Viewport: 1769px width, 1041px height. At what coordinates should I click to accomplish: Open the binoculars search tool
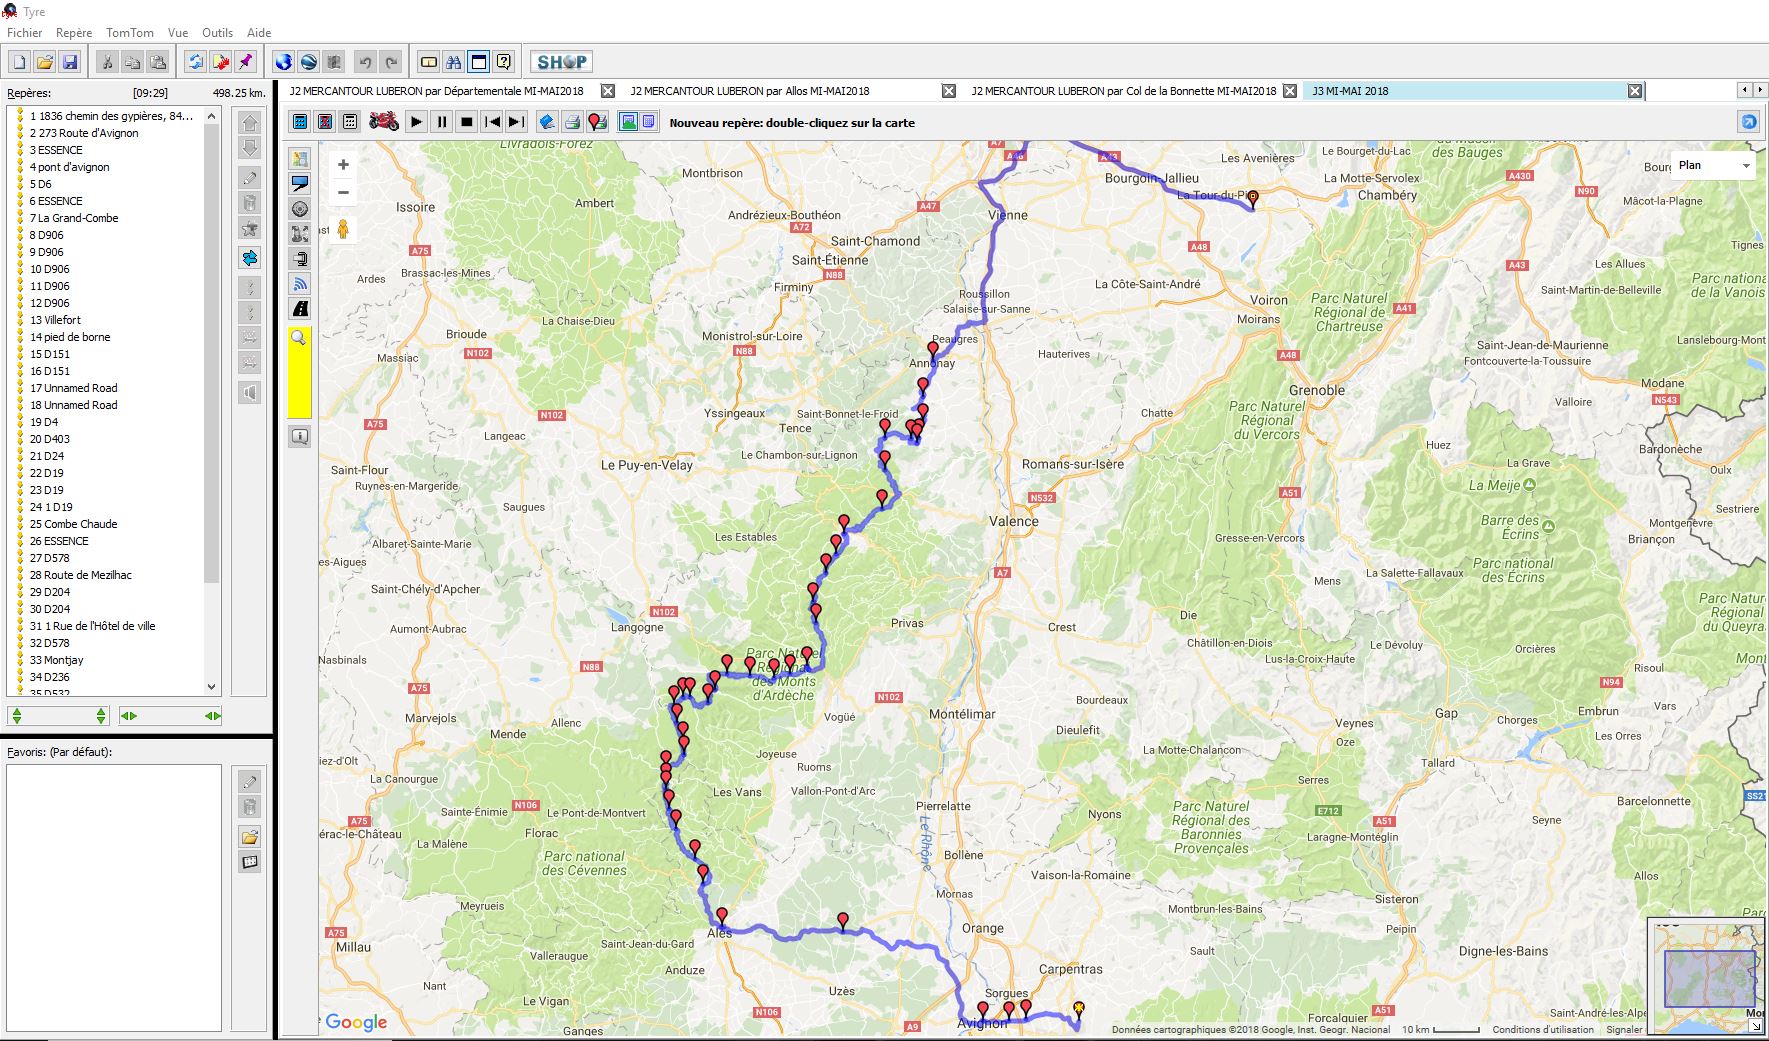(x=454, y=62)
